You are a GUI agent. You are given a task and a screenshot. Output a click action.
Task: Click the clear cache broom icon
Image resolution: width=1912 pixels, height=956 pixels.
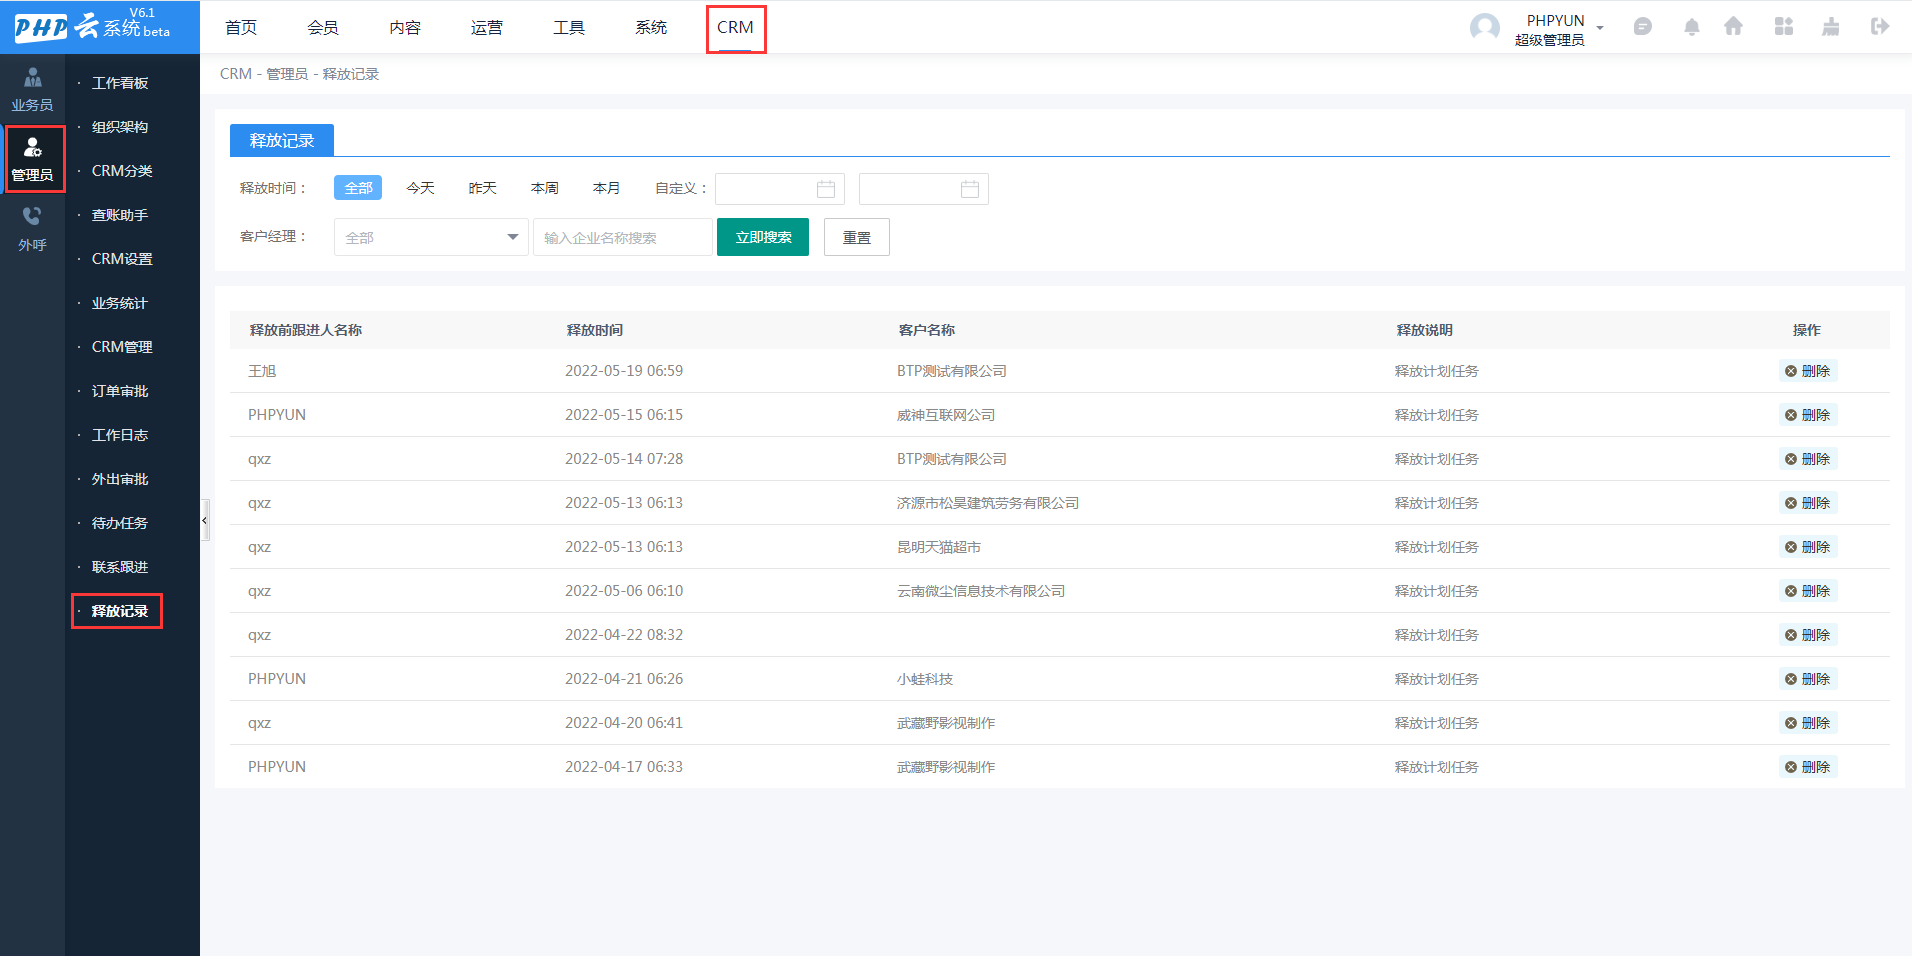pos(1831,27)
